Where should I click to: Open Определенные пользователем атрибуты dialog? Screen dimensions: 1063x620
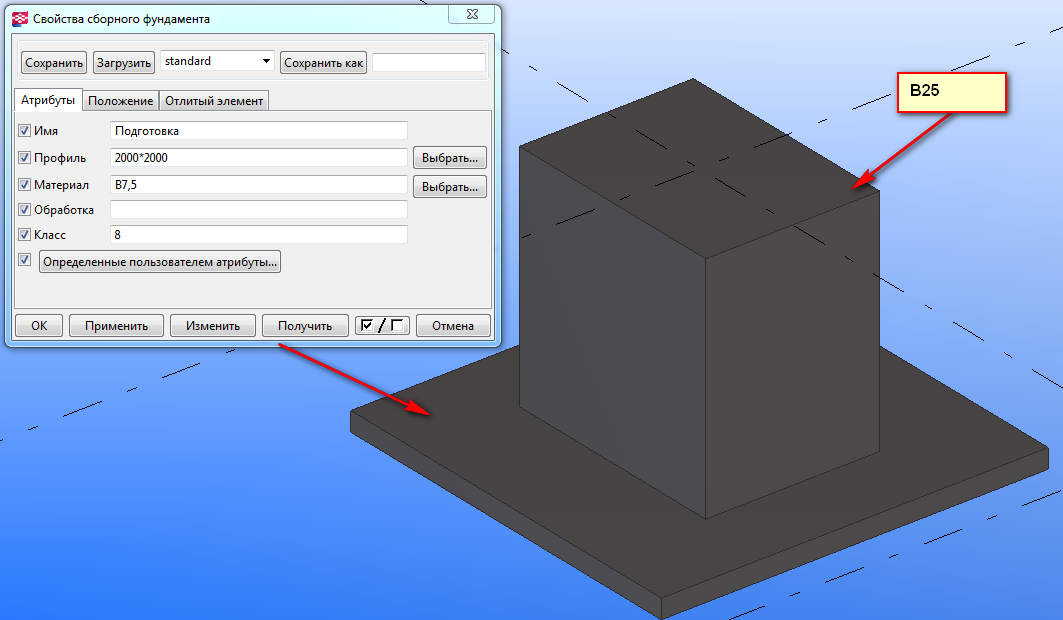(x=160, y=262)
